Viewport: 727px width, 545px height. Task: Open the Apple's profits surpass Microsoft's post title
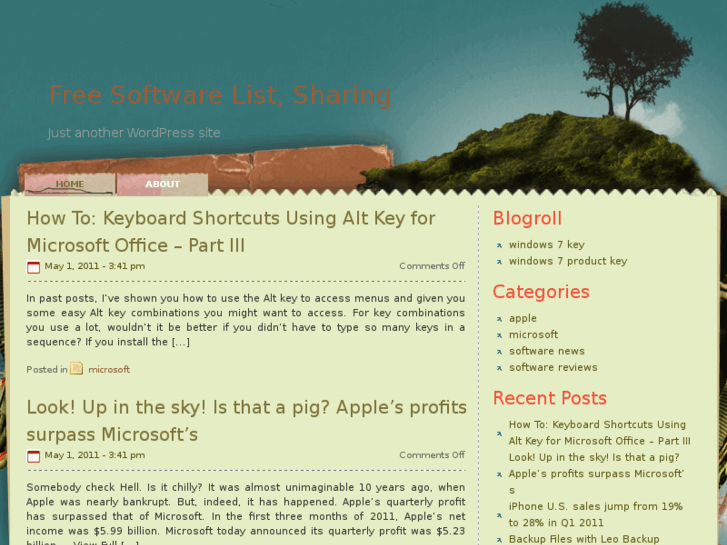point(246,421)
